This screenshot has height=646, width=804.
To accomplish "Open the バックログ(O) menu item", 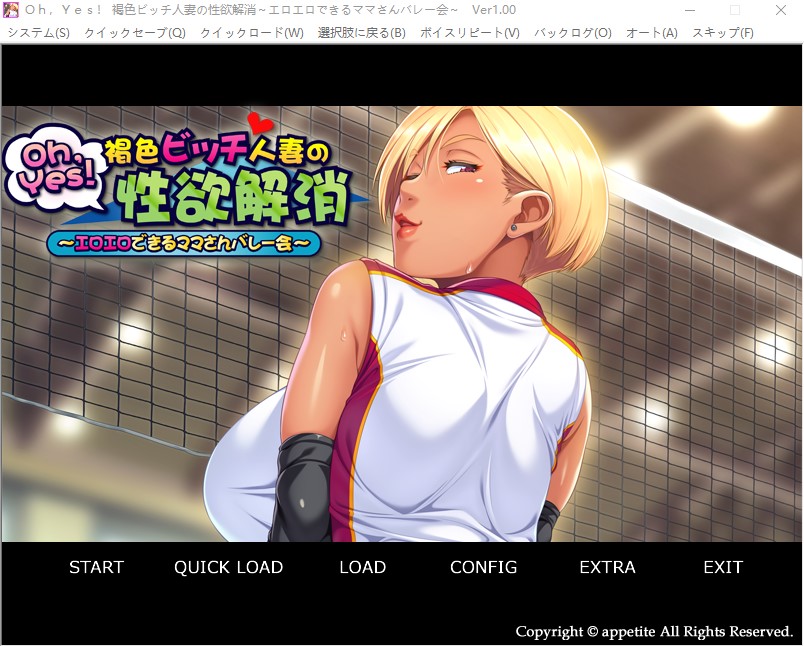I will [573, 32].
